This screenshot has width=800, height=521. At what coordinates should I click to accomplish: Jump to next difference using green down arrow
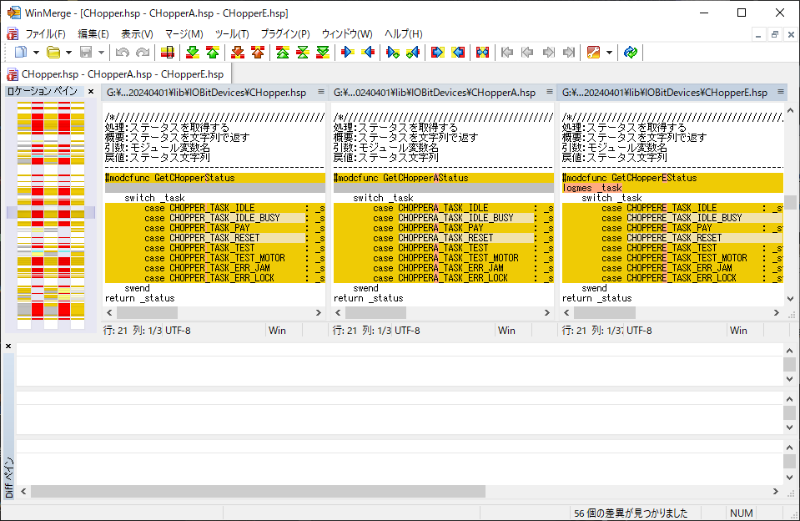[x=191, y=52]
